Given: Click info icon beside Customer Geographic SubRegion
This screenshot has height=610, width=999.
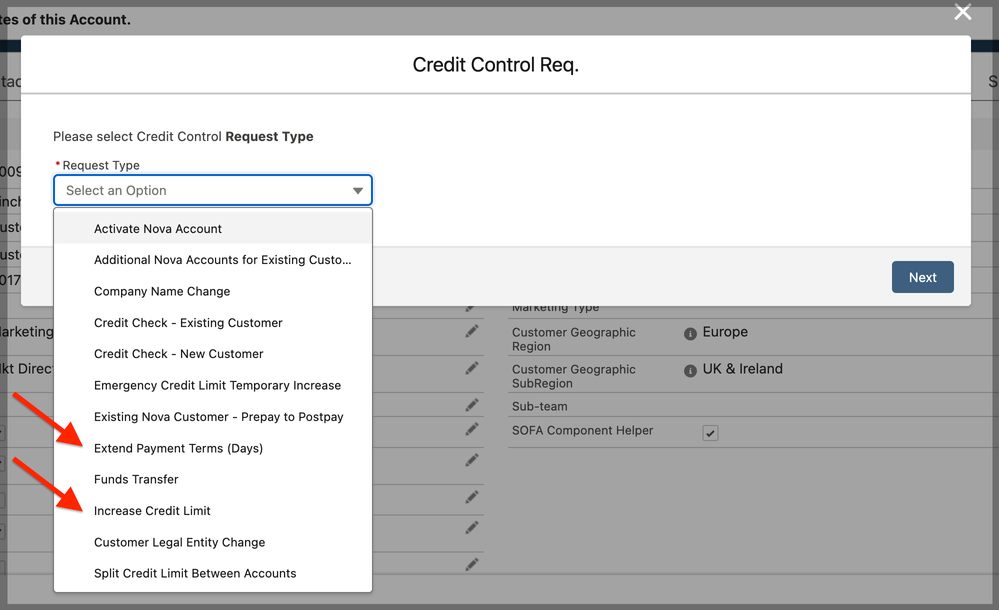Looking at the screenshot, I should click(690, 371).
